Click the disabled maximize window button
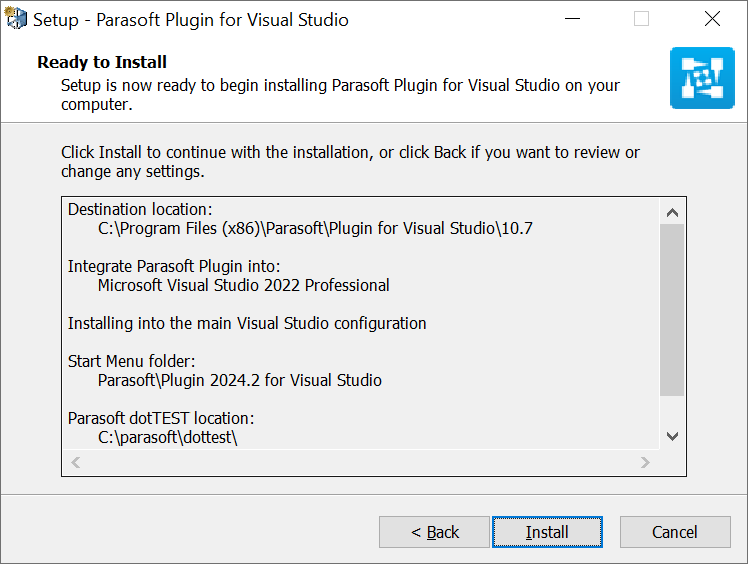748x564 pixels. [641, 19]
